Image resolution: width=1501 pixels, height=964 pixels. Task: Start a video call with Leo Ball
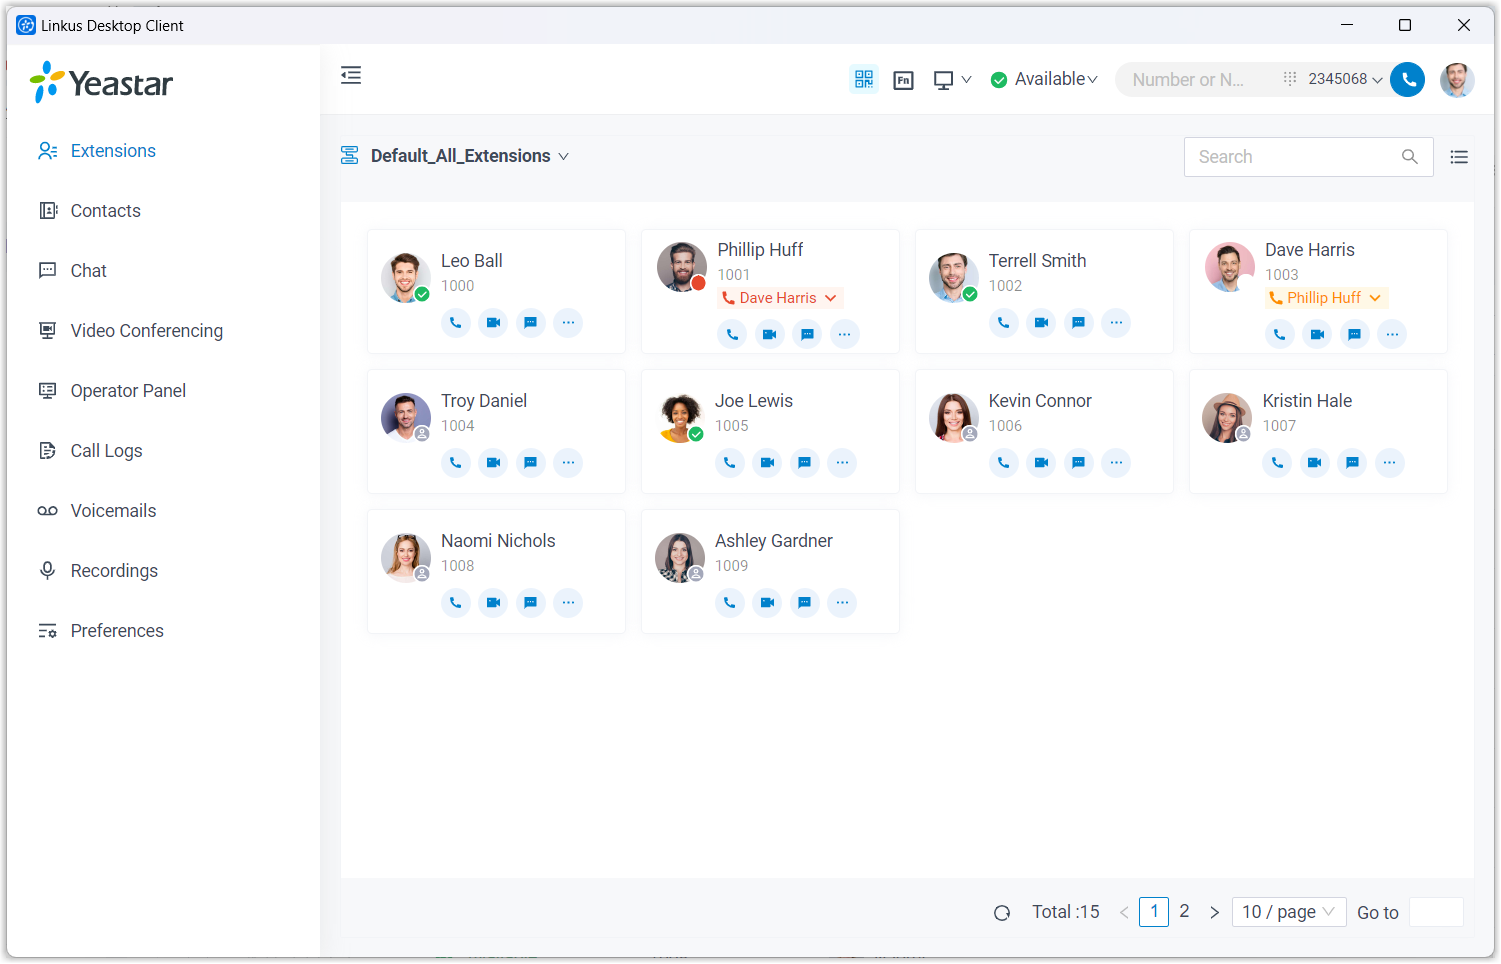coord(493,323)
